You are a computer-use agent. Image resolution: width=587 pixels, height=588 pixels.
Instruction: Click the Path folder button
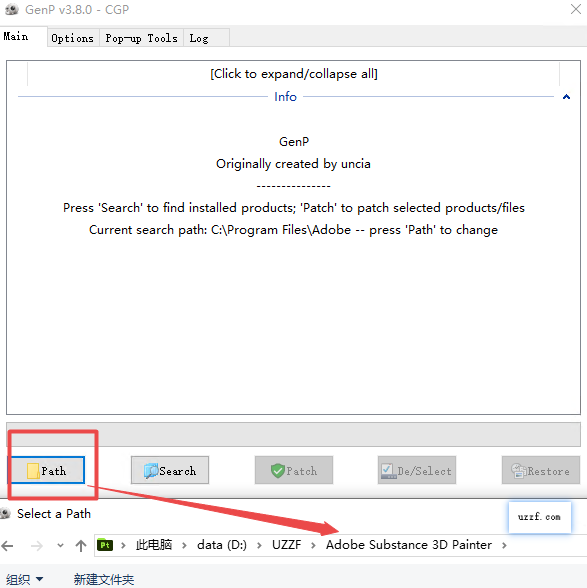click(48, 470)
